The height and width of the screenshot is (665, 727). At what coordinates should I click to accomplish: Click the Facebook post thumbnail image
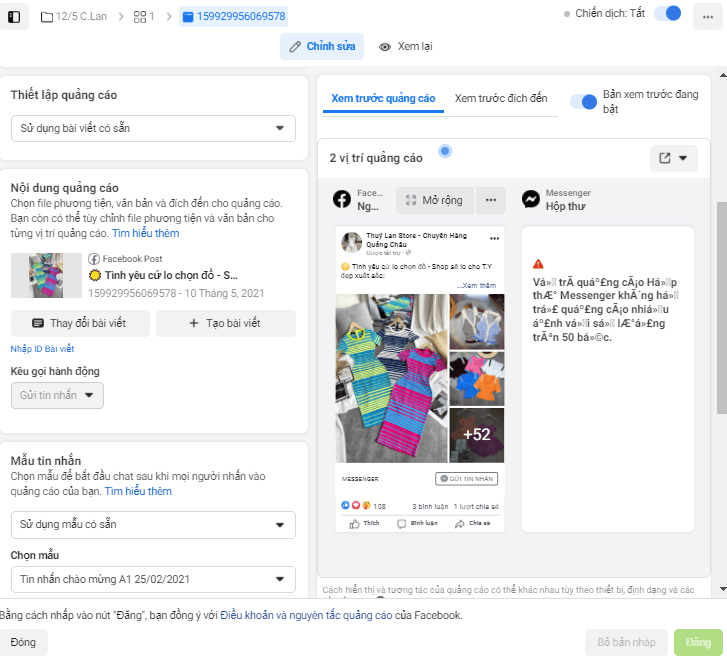[46, 275]
